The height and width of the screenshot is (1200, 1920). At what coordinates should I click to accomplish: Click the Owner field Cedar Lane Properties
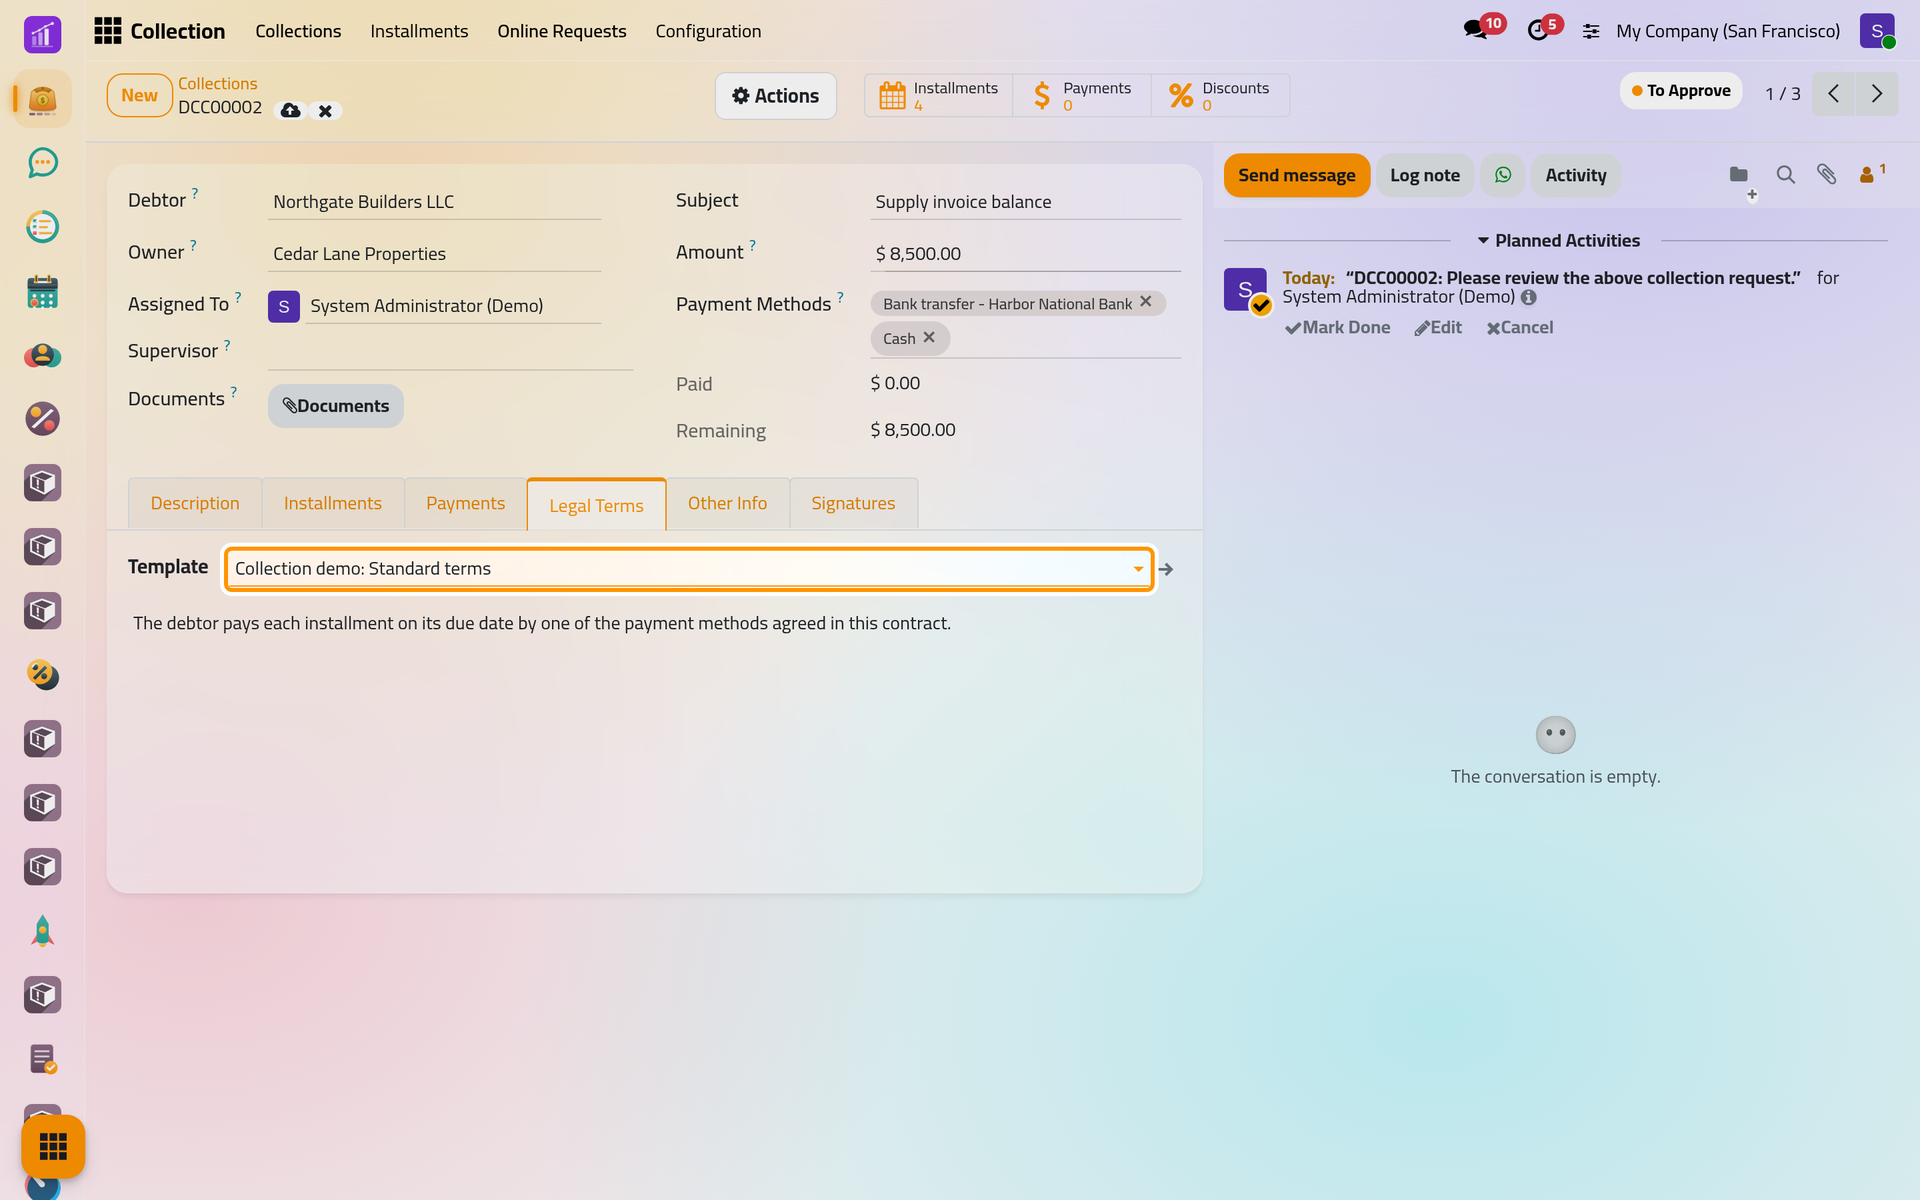click(434, 254)
